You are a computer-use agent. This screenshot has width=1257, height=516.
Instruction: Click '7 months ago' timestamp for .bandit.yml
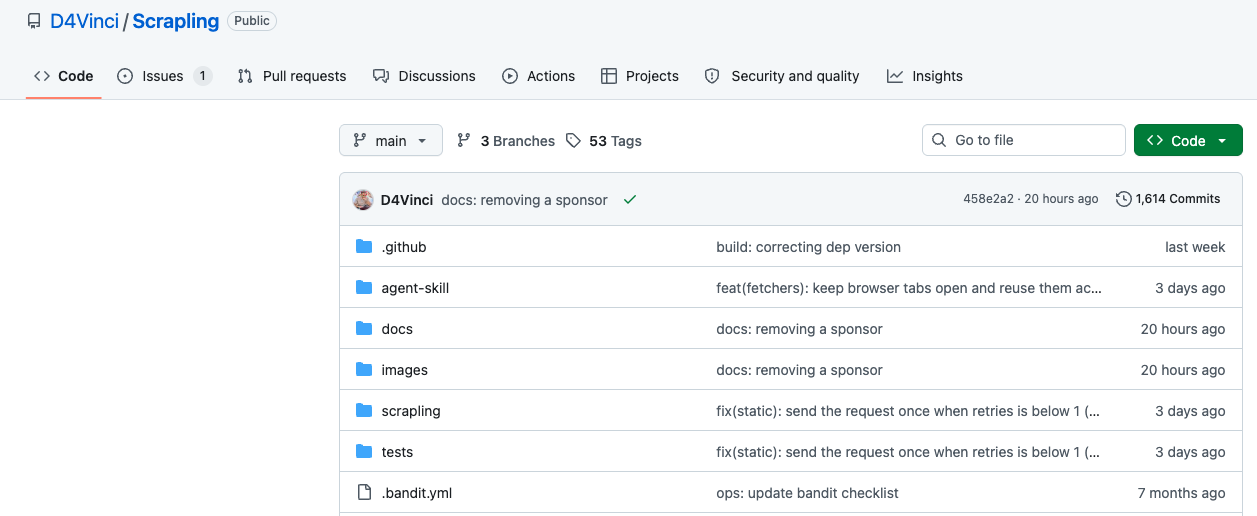(1181, 493)
